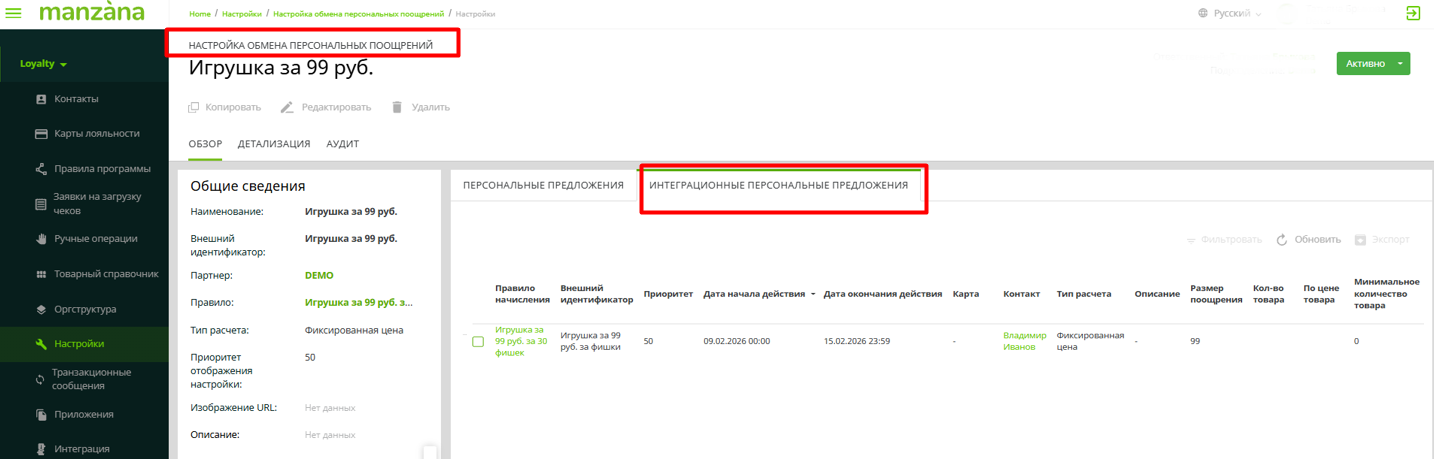Open Контакты in the sidebar
Screen dimensions: 1434x459
tap(76, 99)
